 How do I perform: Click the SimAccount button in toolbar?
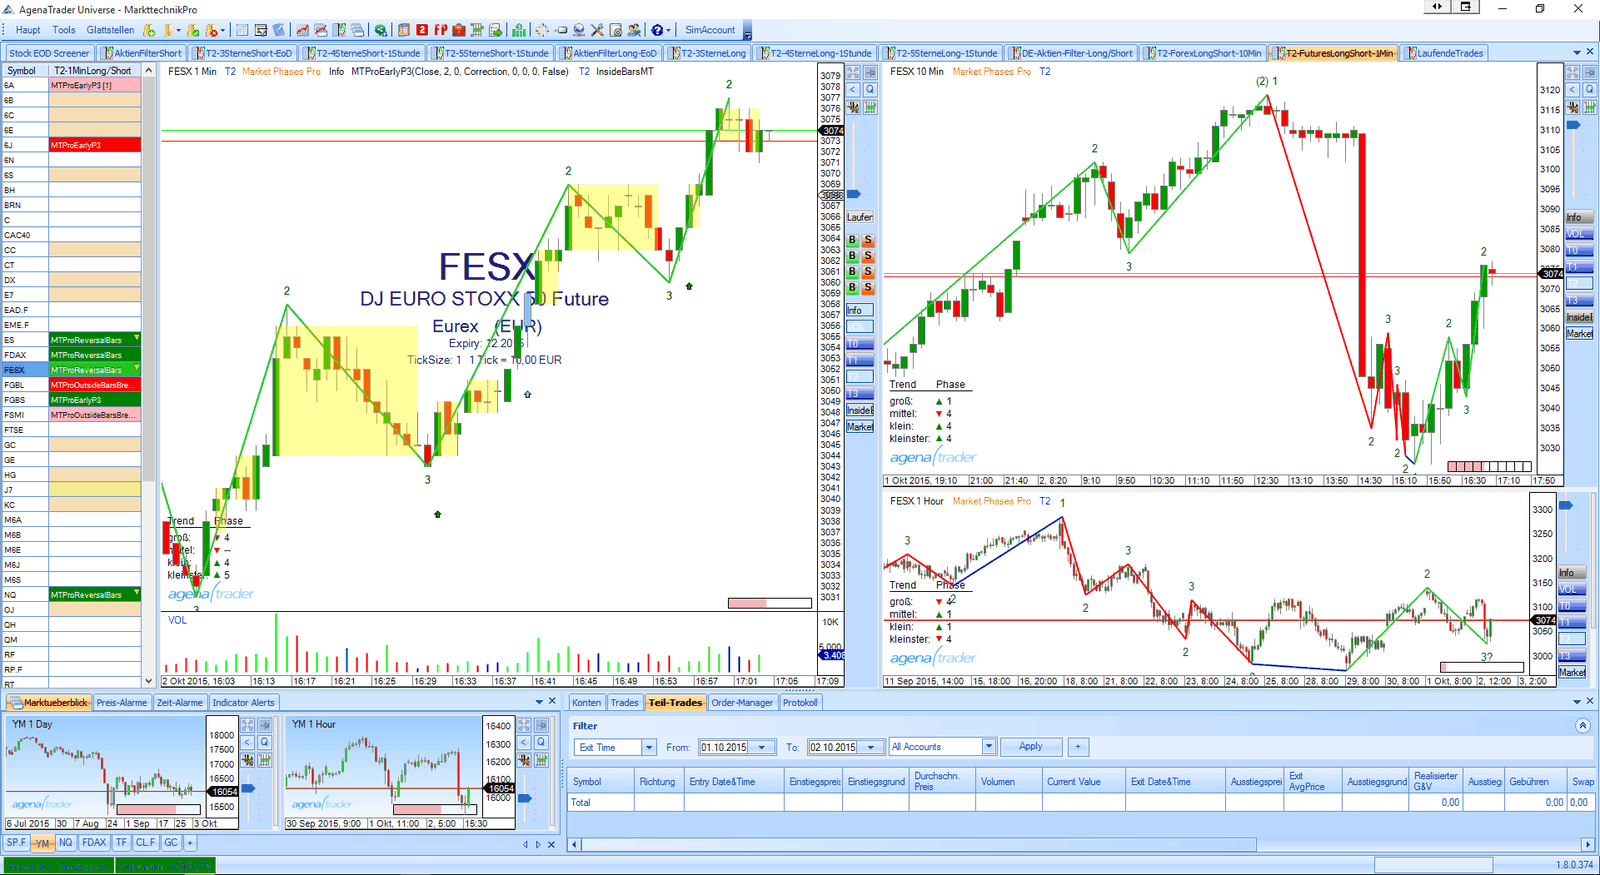point(710,30)
